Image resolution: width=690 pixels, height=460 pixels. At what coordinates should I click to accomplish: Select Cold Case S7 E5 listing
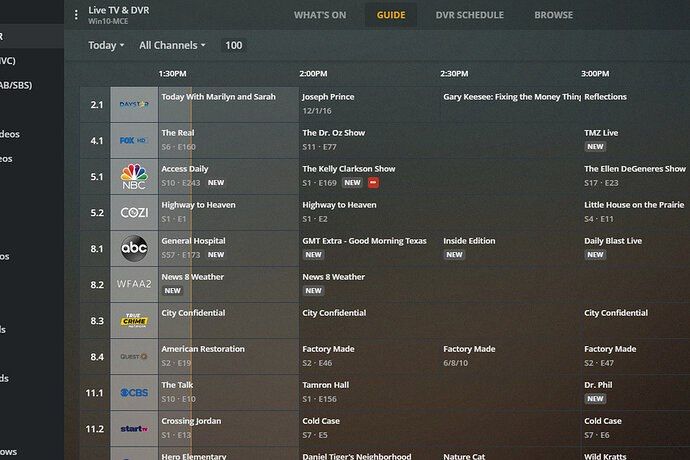440,429
